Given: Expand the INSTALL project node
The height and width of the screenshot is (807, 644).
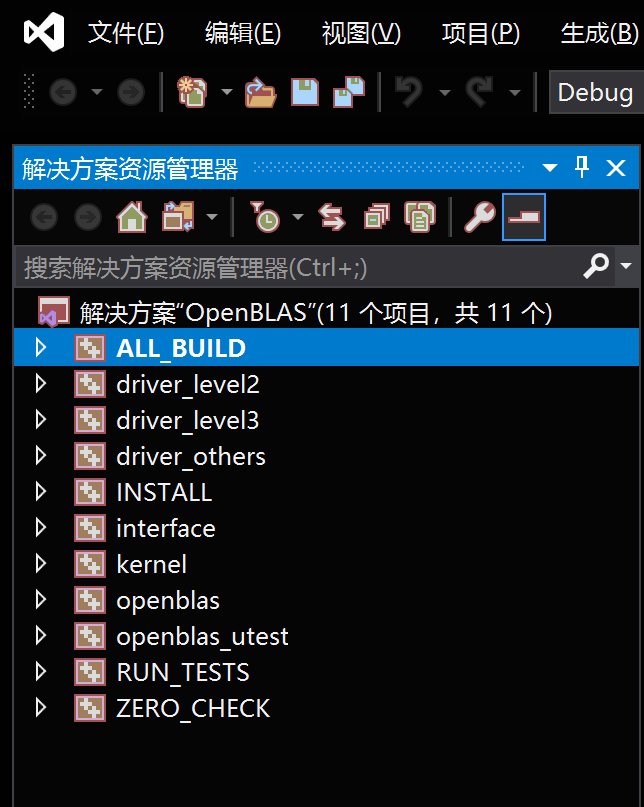Looking at the screenshot, I should (x=41, y=492).
